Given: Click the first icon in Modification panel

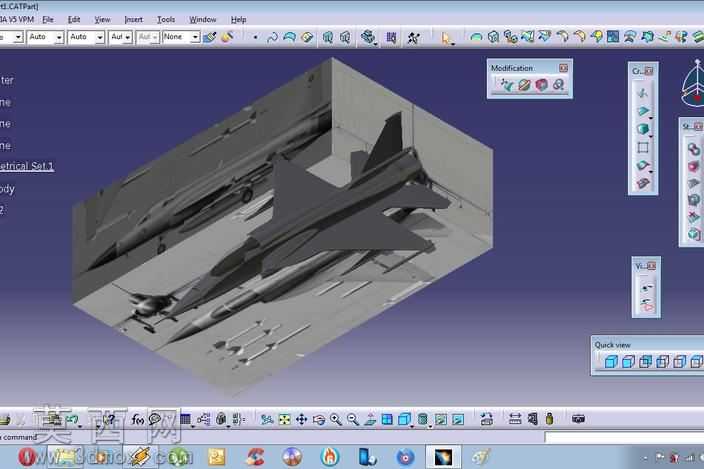Looking at the screenshot, I should [507, 84].
